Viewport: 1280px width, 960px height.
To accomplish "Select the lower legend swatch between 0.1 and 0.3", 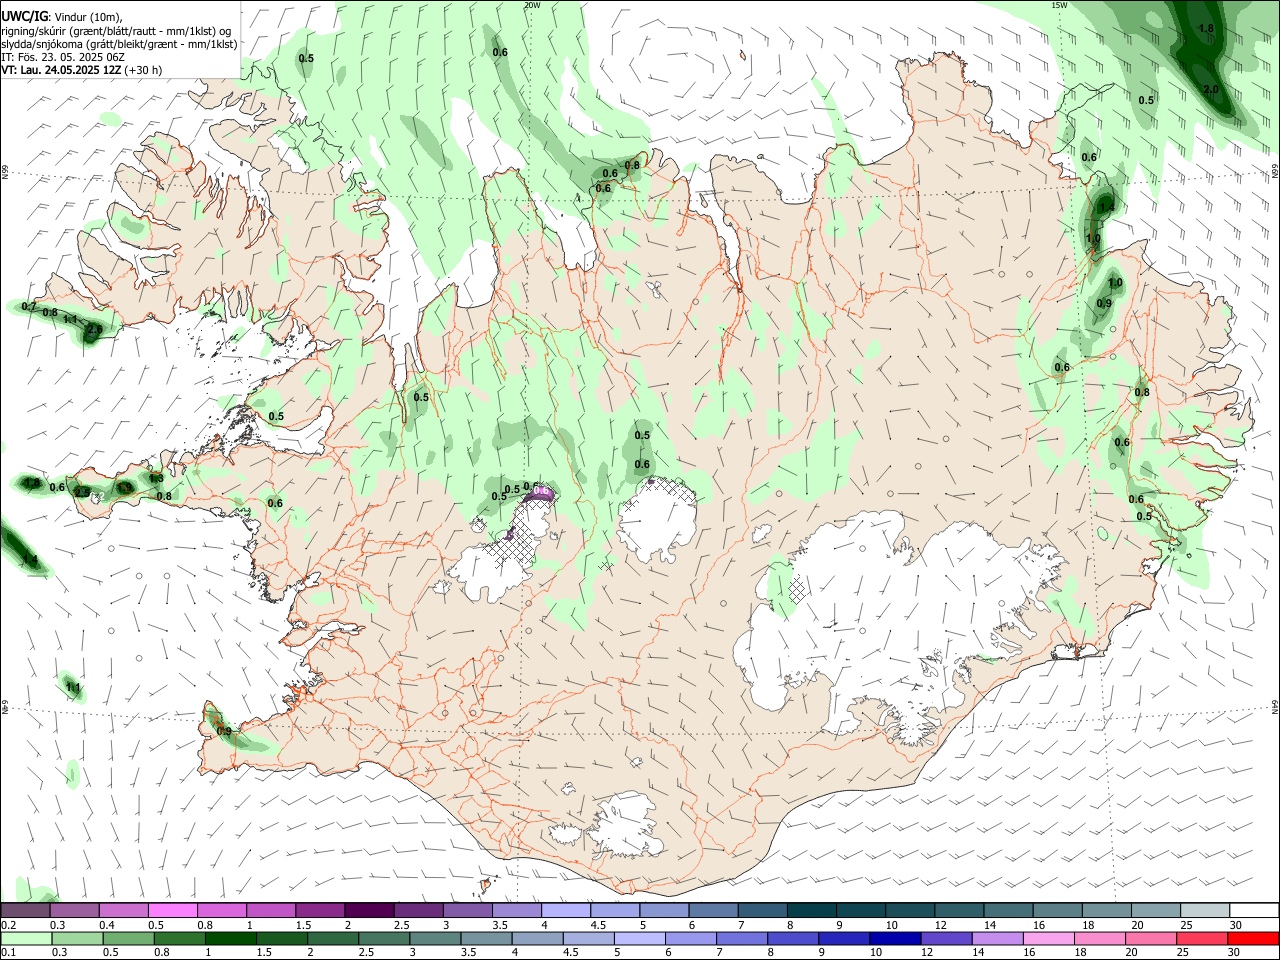I will [26, 938].
